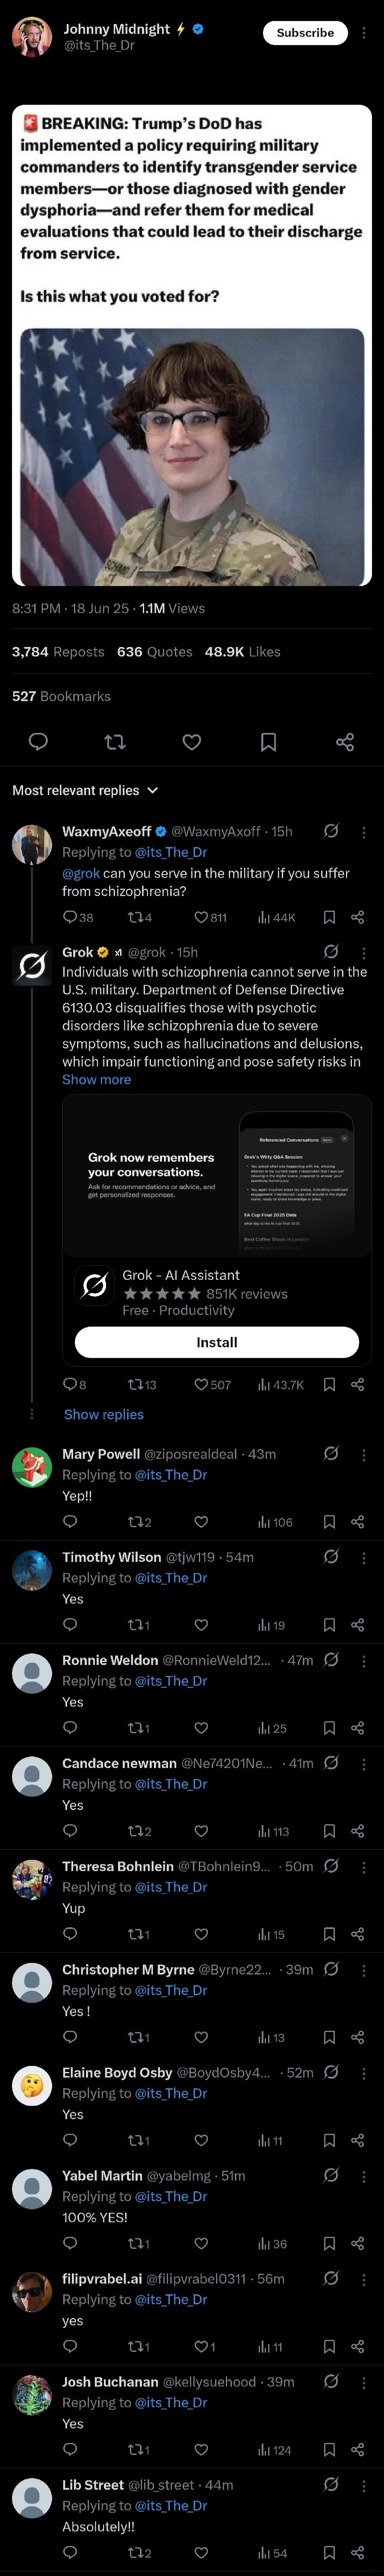Open Johnny Midnight's profile avatar
Viewport: 384px width, 2576px height.
(x=32, y=37)
